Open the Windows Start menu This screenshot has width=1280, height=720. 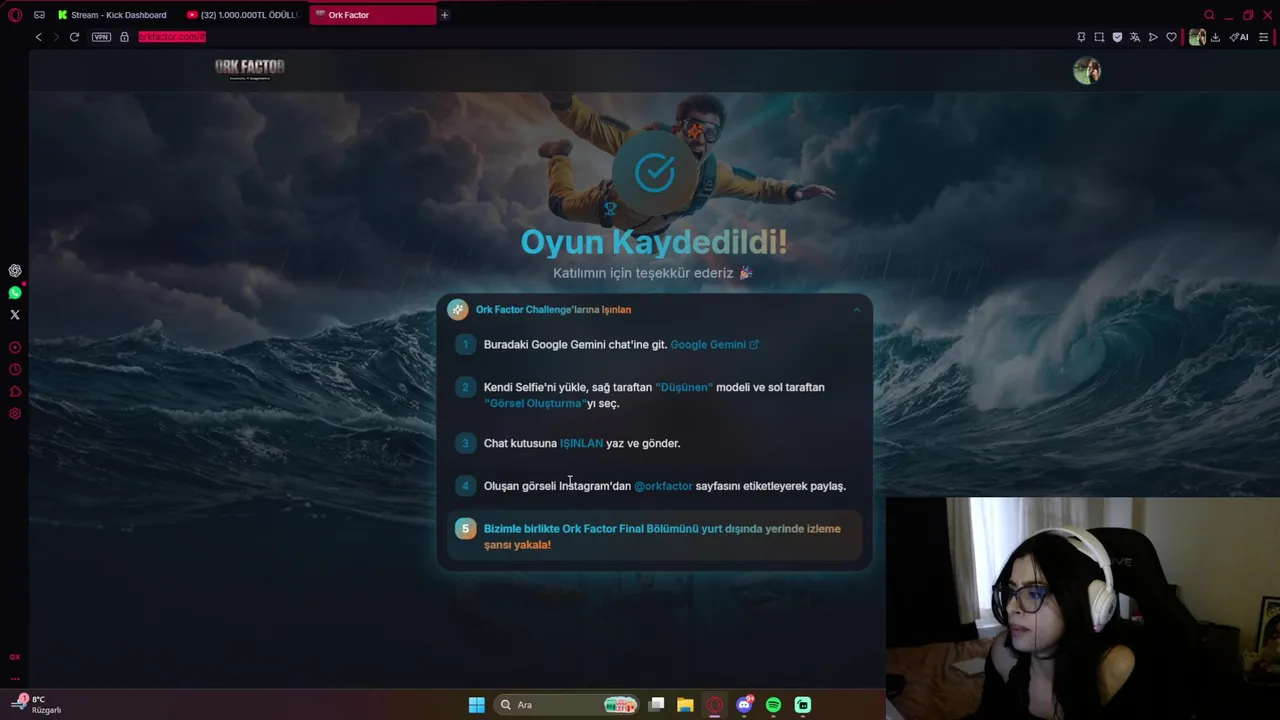(x=477, y=705)
